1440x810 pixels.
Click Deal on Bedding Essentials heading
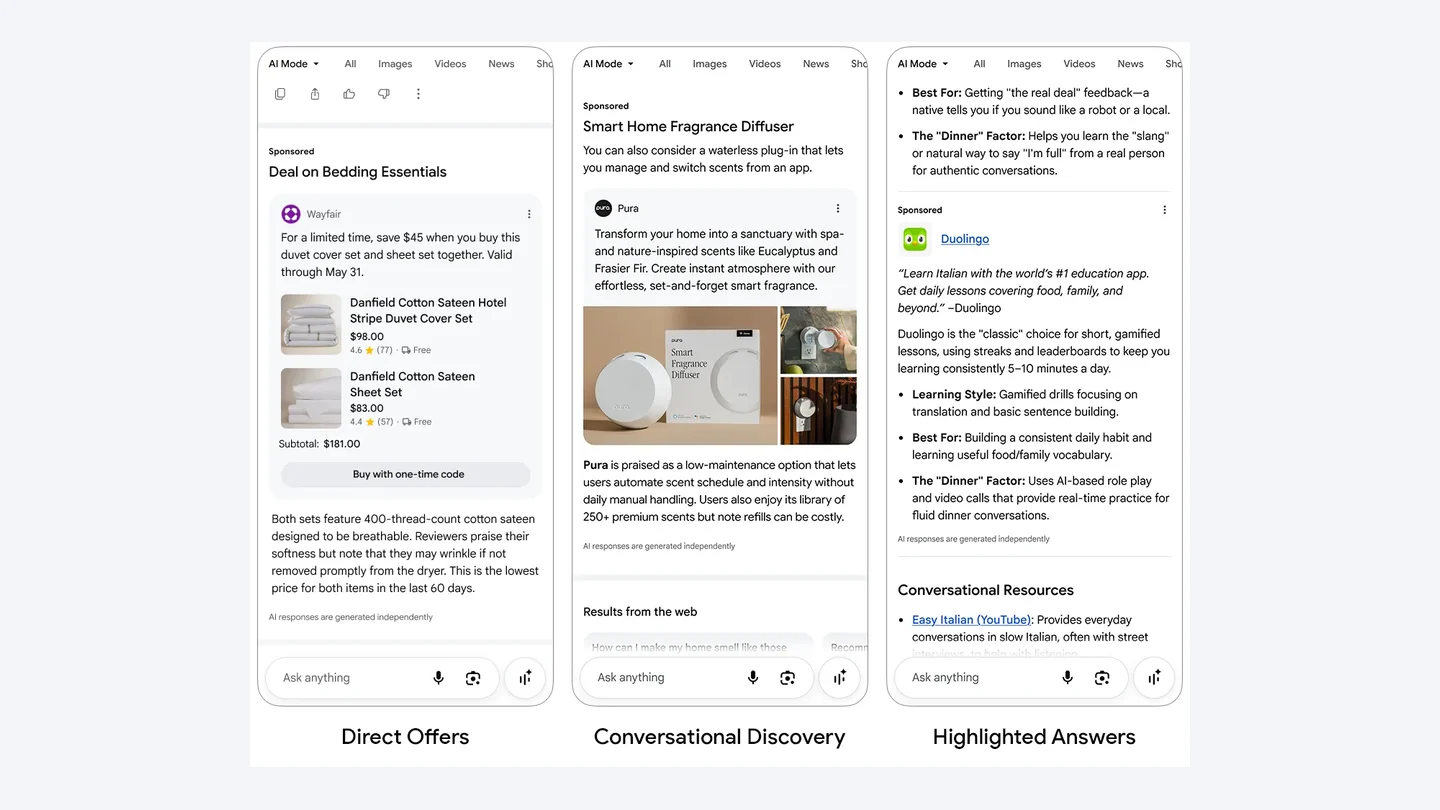point(358,172)
